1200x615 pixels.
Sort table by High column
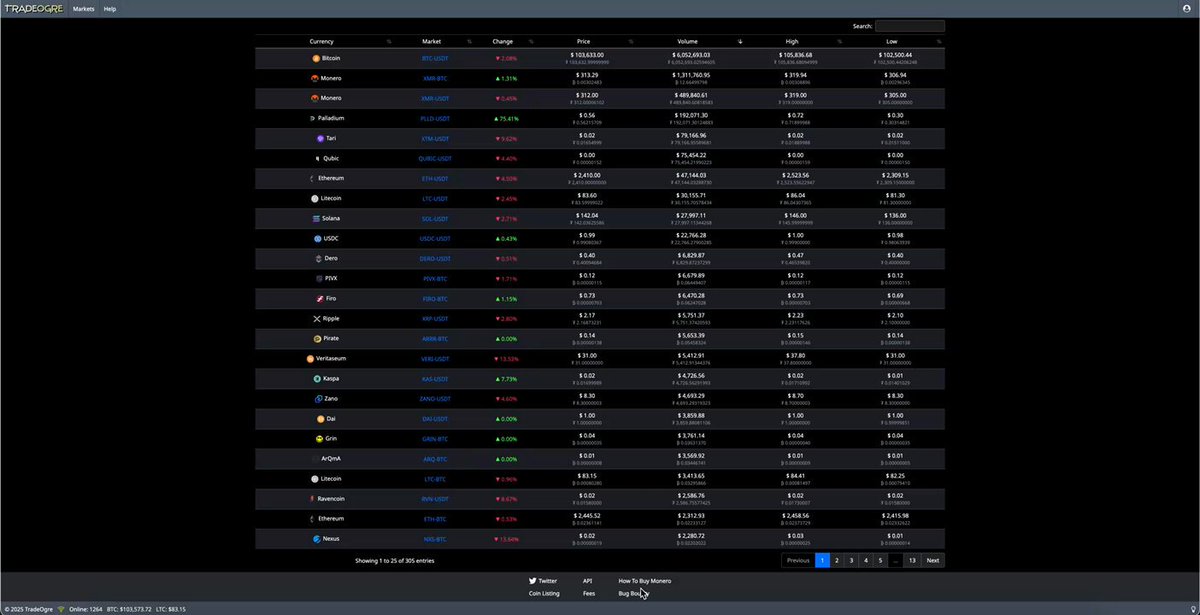point(793,41)
